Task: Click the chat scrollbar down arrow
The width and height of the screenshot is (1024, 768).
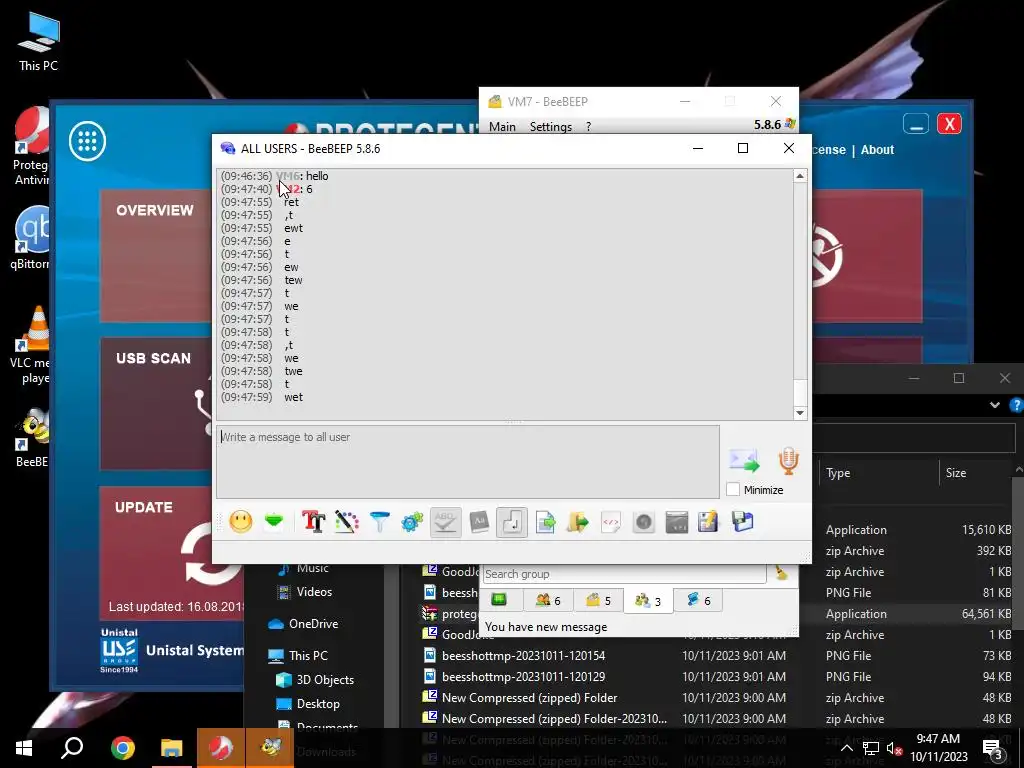Action: click(800, 413)
